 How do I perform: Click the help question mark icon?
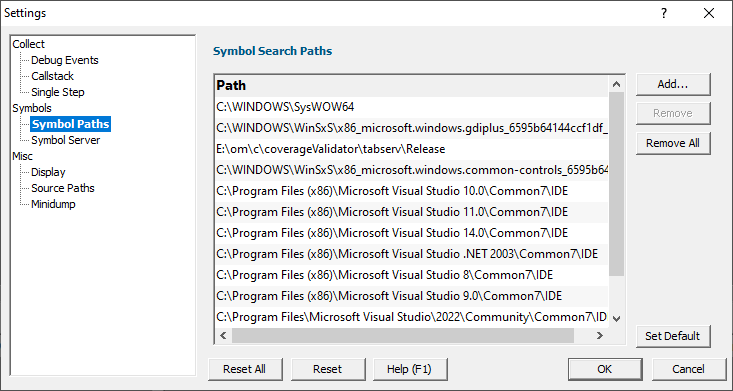point(664,13)
